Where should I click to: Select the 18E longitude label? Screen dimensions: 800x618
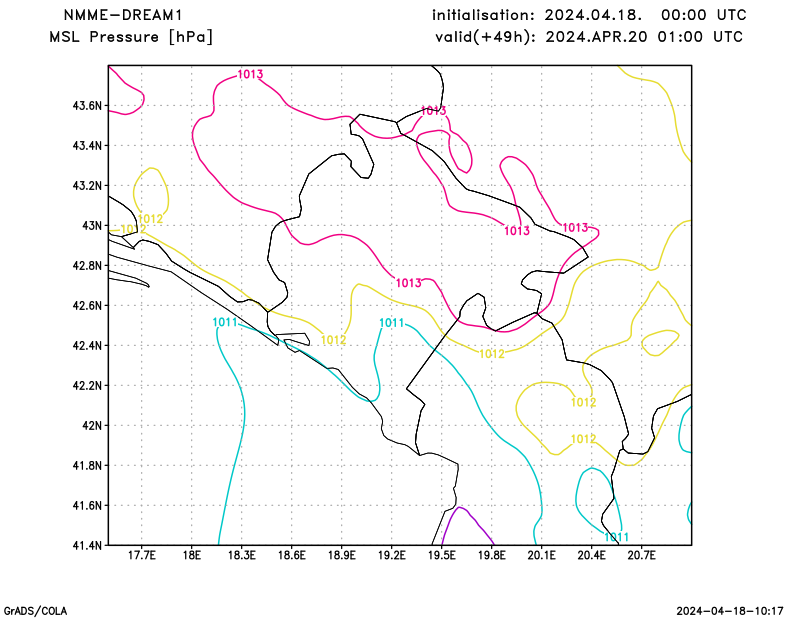[x=192, y=555]
